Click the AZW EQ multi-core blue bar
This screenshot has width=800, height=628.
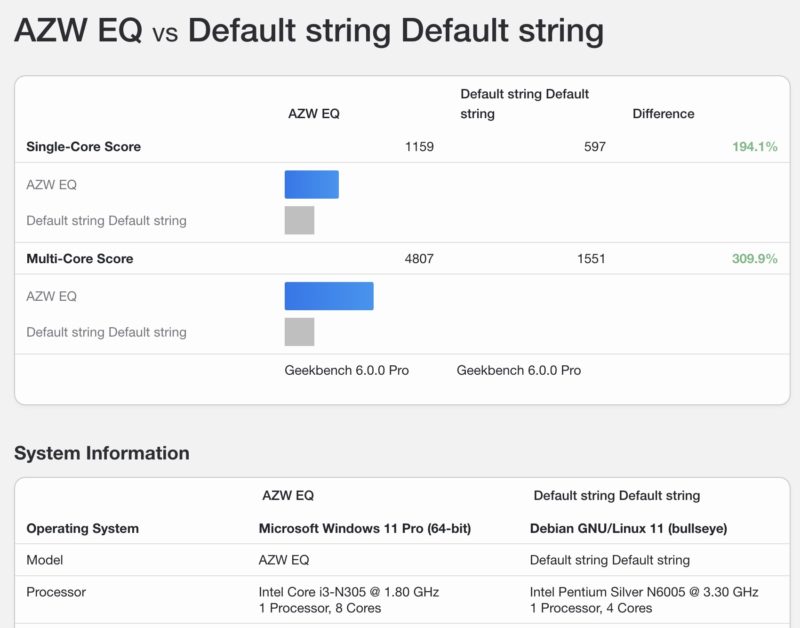click(328, 296)
